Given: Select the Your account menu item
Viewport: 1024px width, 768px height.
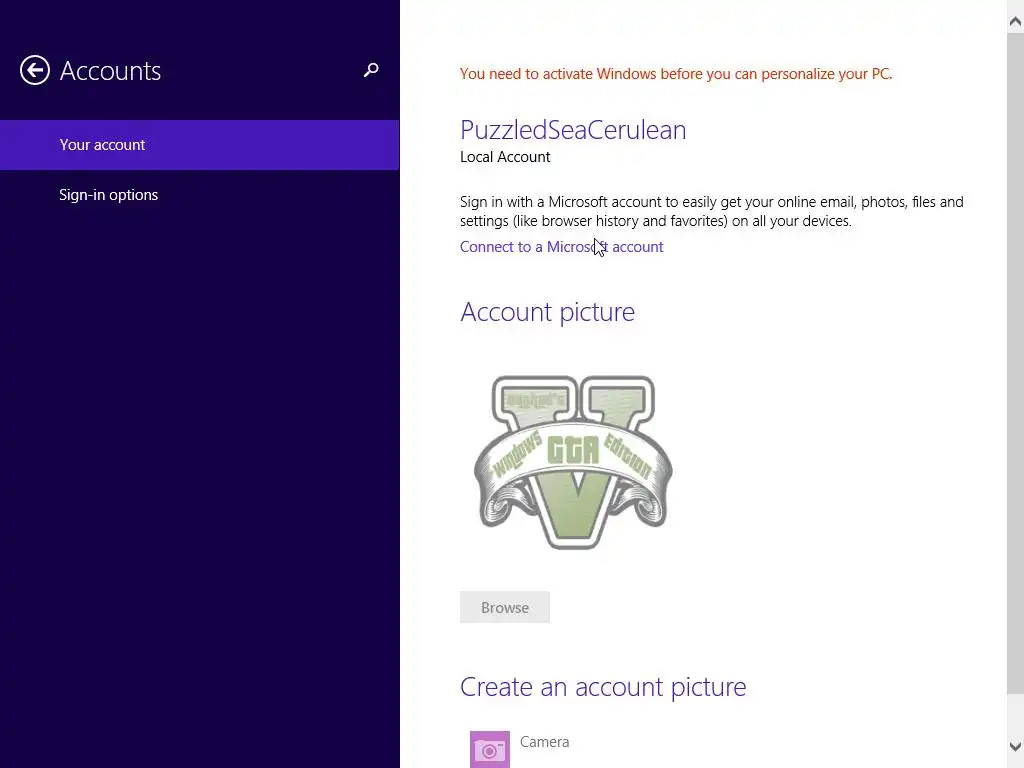Looking at the screenshot, I should tap(199, 145).
